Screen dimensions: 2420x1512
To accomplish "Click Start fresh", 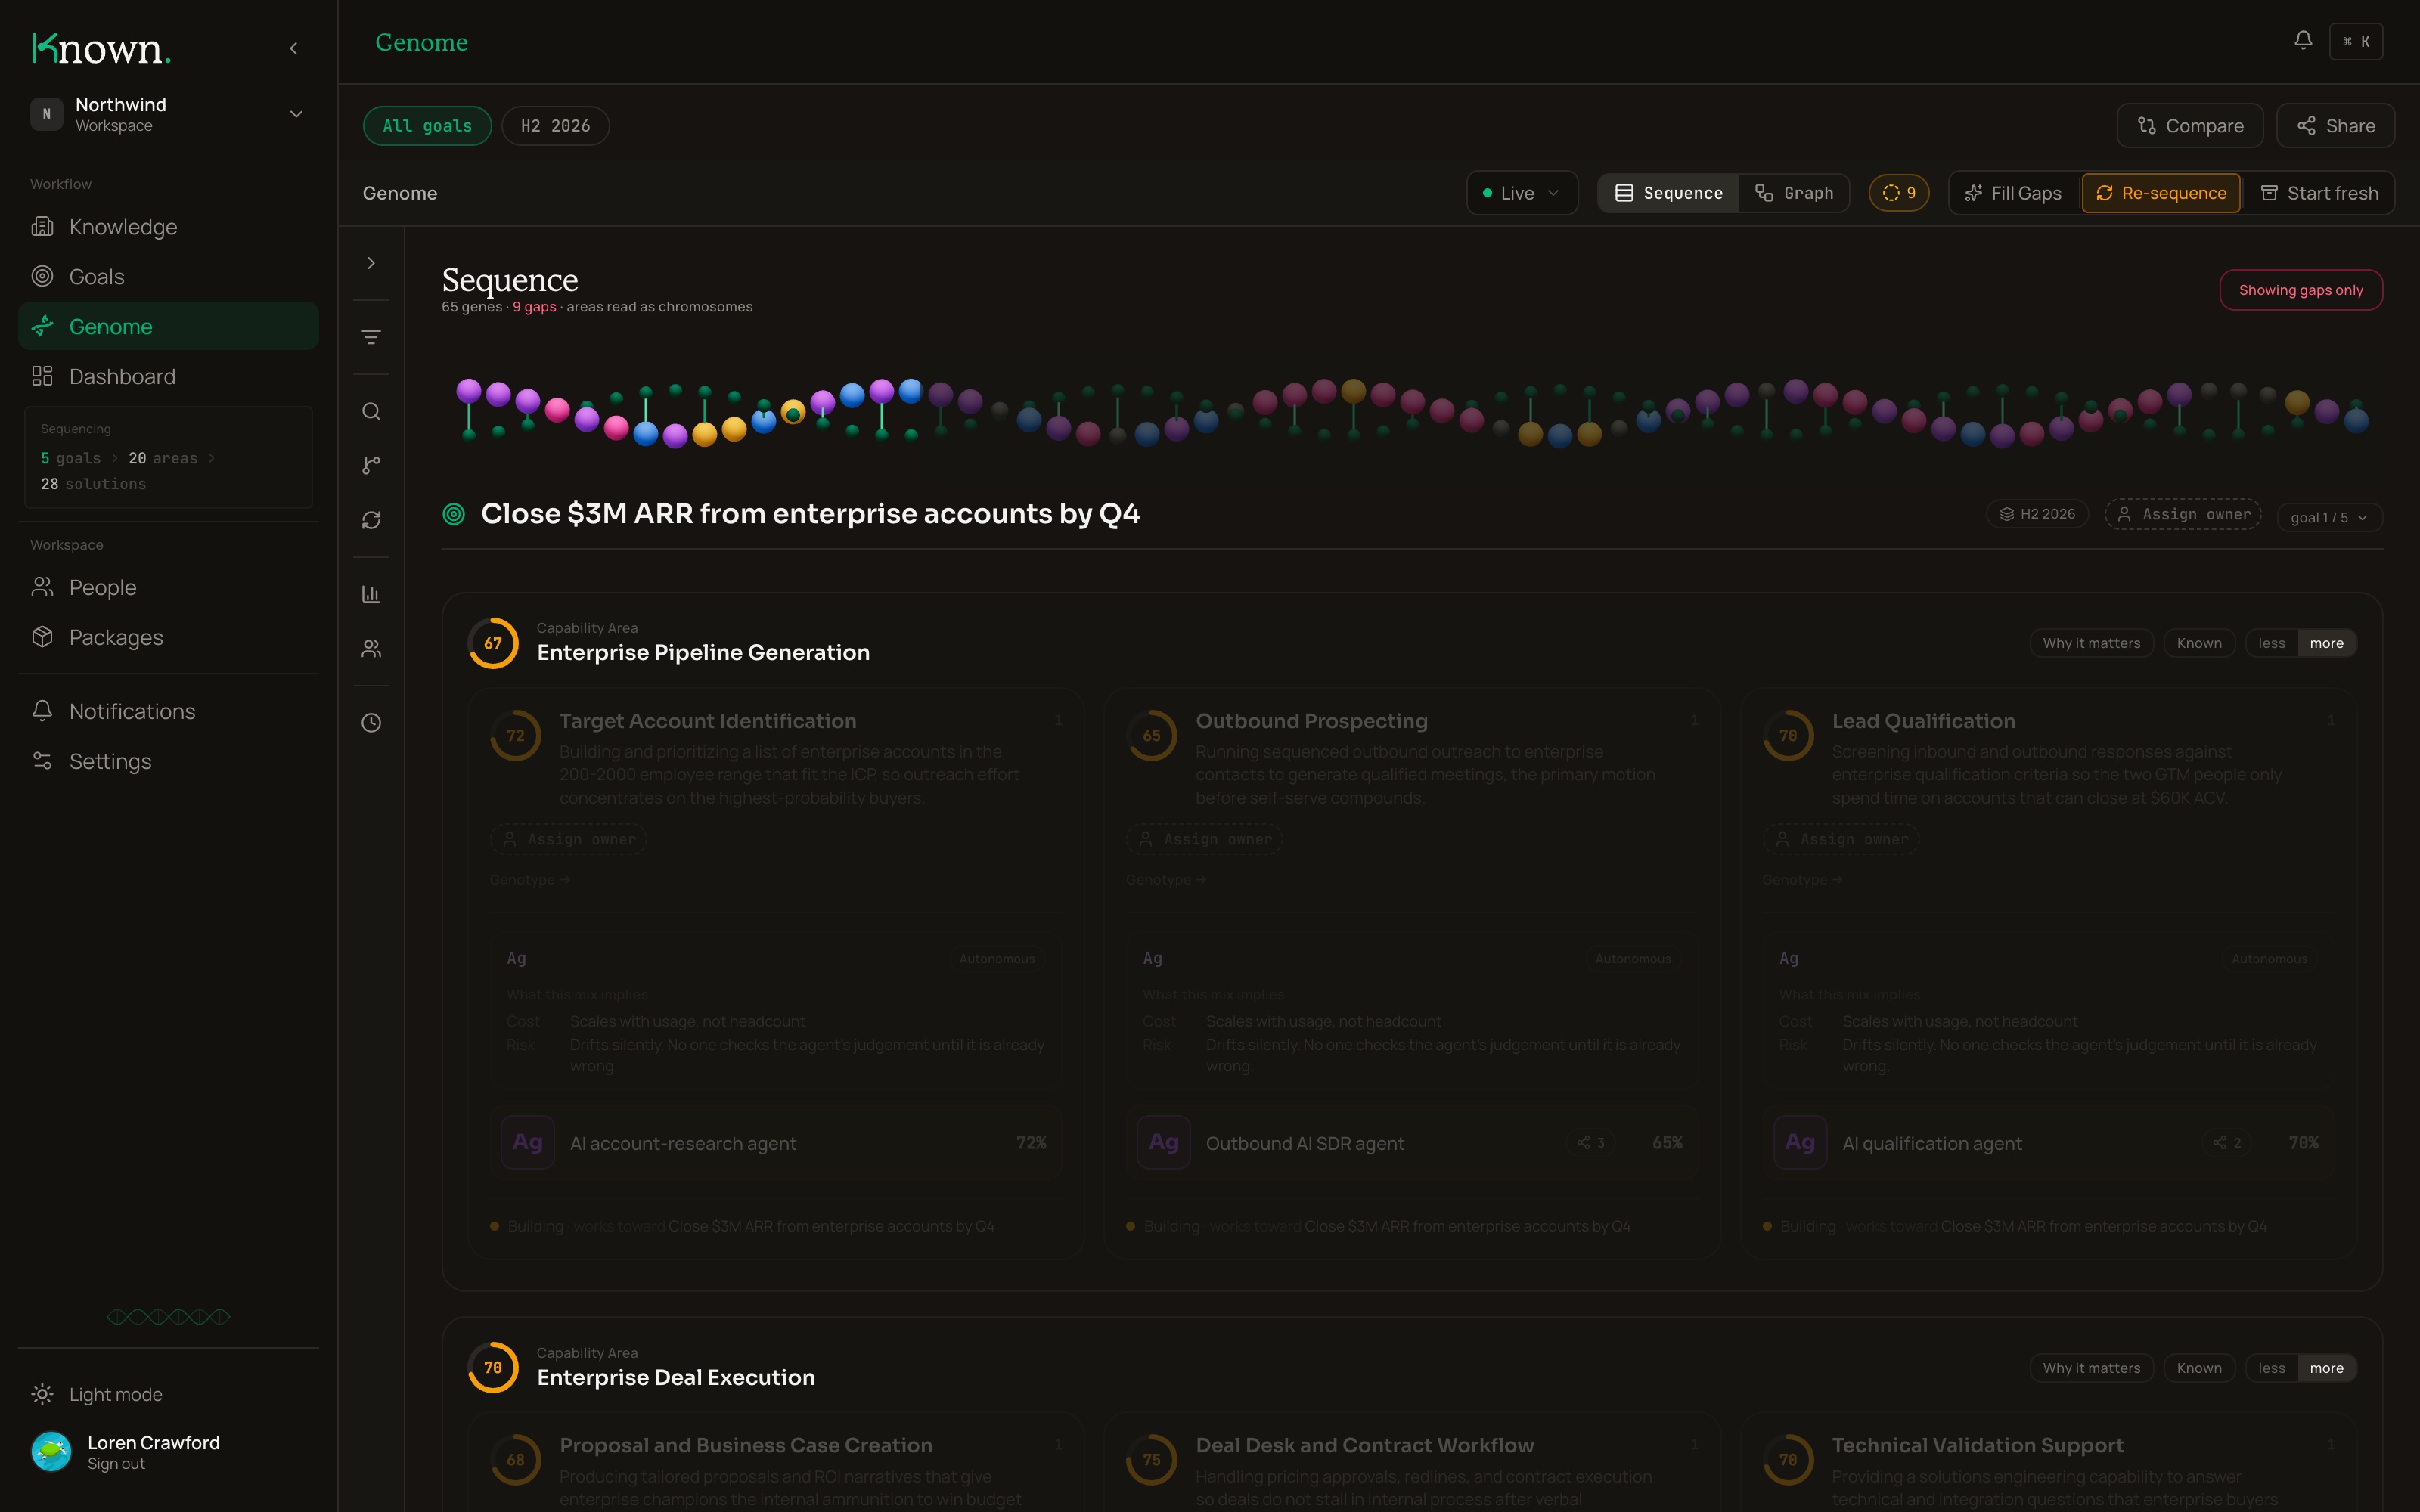I will [x=2319, y=193].
